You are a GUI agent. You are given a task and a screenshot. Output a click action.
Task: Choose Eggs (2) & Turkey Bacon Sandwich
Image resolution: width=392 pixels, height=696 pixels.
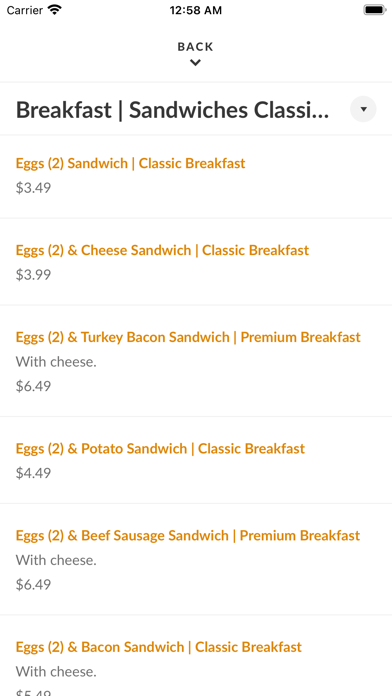tap(196, 361)
